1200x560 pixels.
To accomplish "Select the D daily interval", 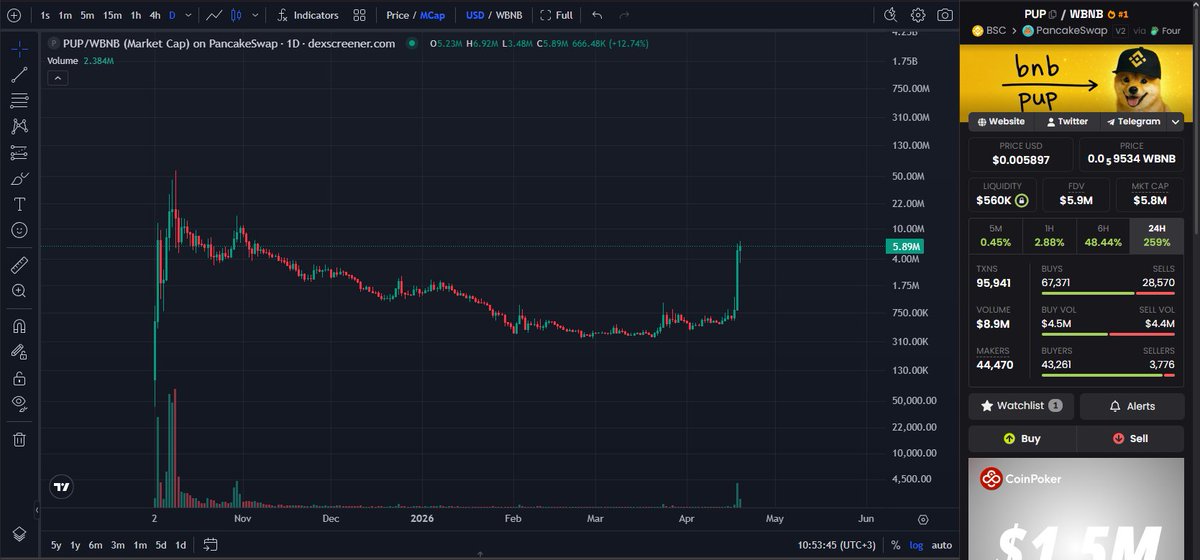I will (x=172, y=15).
